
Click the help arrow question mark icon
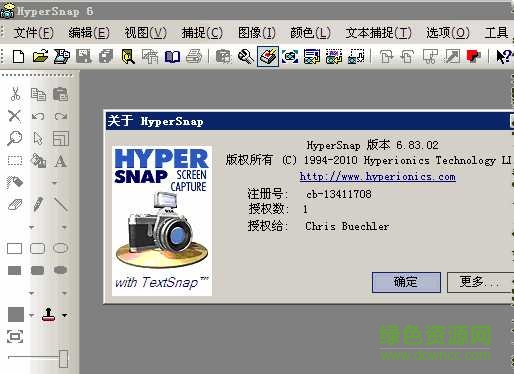(x=503, y=56)
